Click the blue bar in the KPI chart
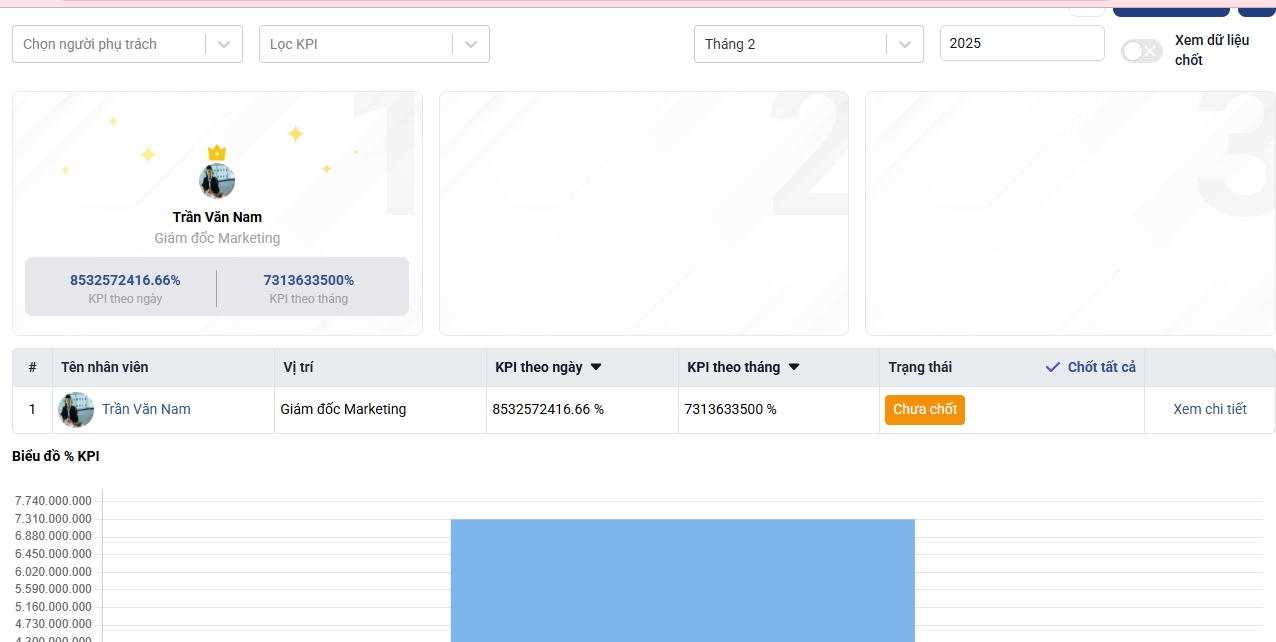The height and width of the screenshot is (642, 1276). pyautogui.click(x=682, y=580)
